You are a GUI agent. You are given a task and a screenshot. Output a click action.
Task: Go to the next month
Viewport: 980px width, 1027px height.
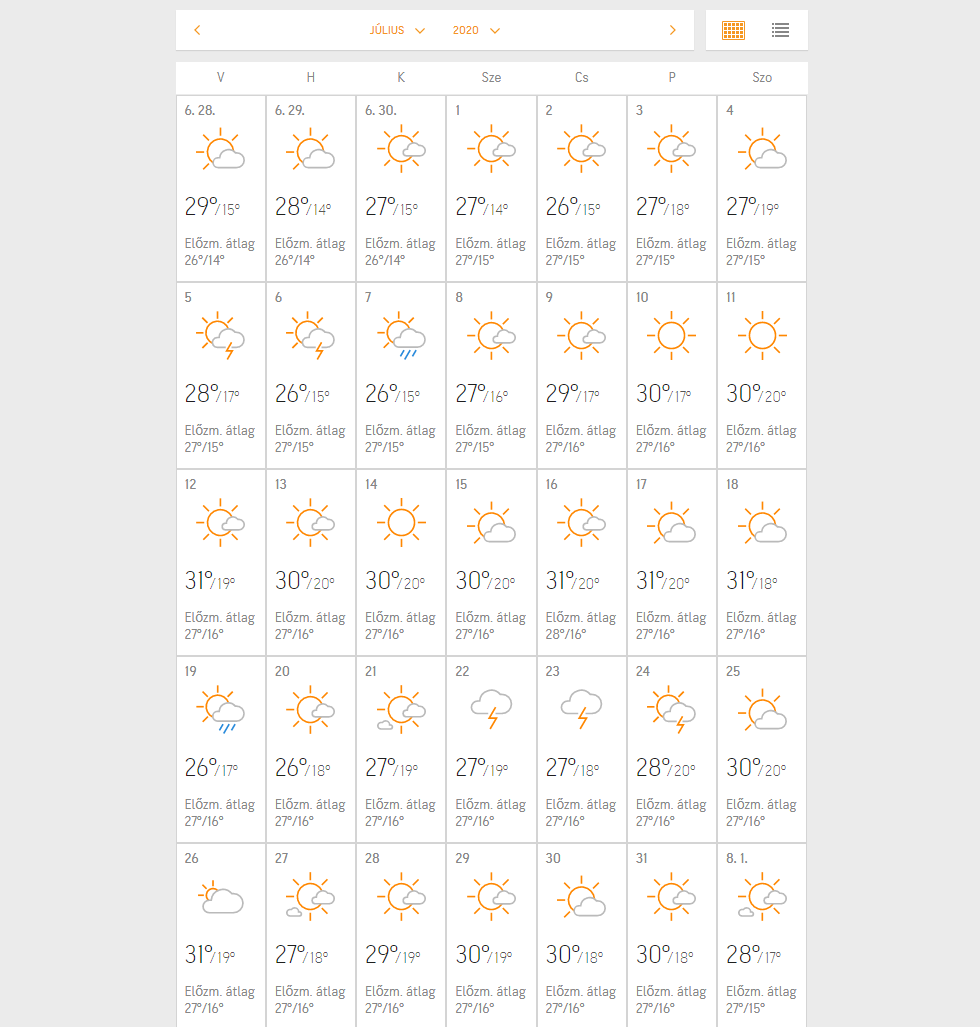click(673, 30)
